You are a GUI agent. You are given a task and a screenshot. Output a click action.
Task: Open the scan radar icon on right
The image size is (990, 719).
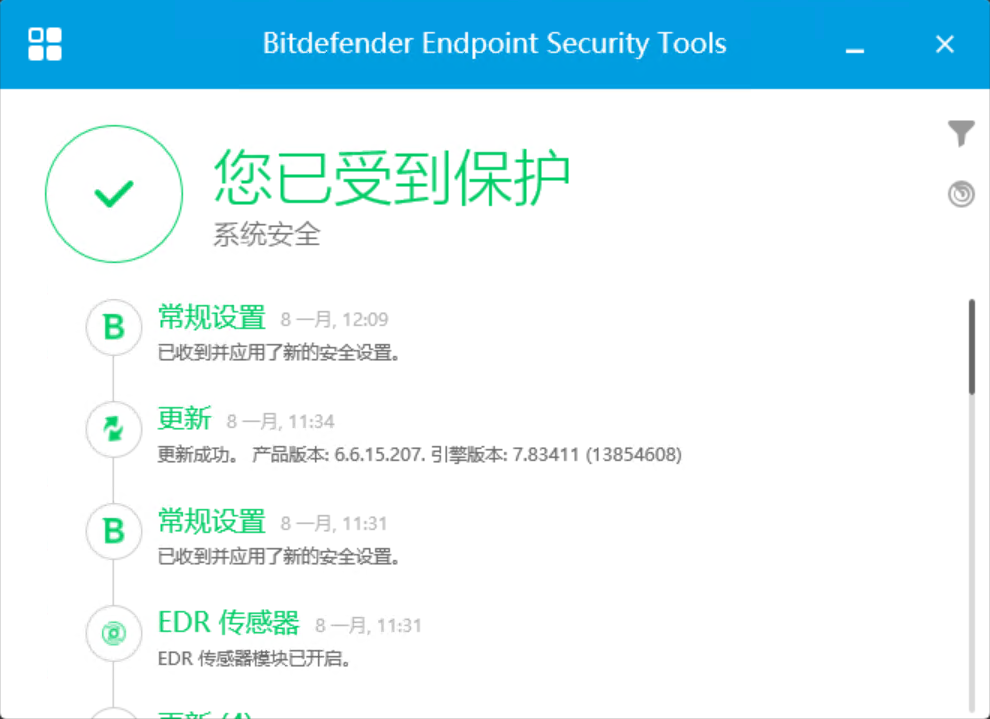tap(961, 194)
